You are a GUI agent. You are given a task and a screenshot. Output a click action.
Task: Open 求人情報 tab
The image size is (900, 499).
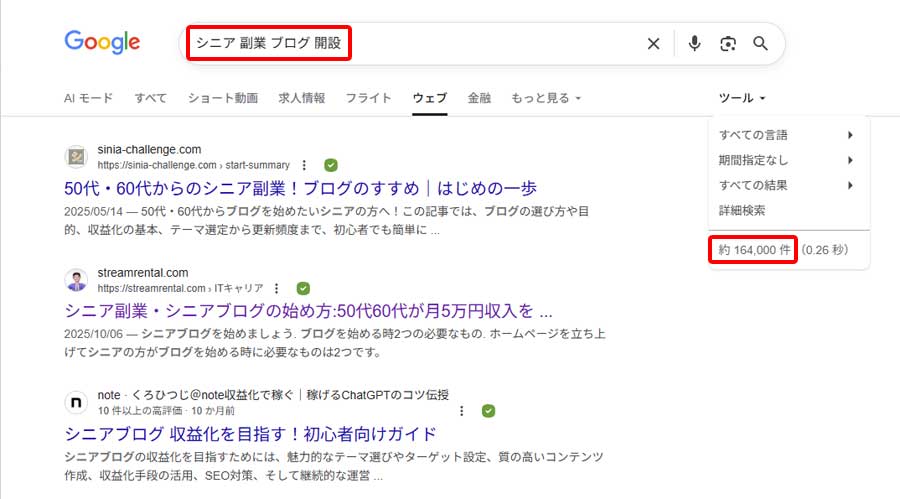coord(302,98)
